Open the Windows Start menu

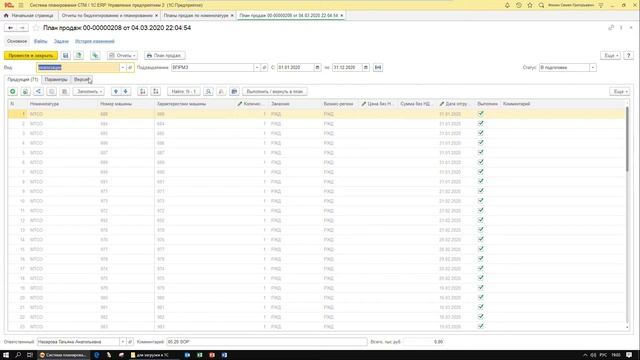pyautogui.click(x=6, y=355)
